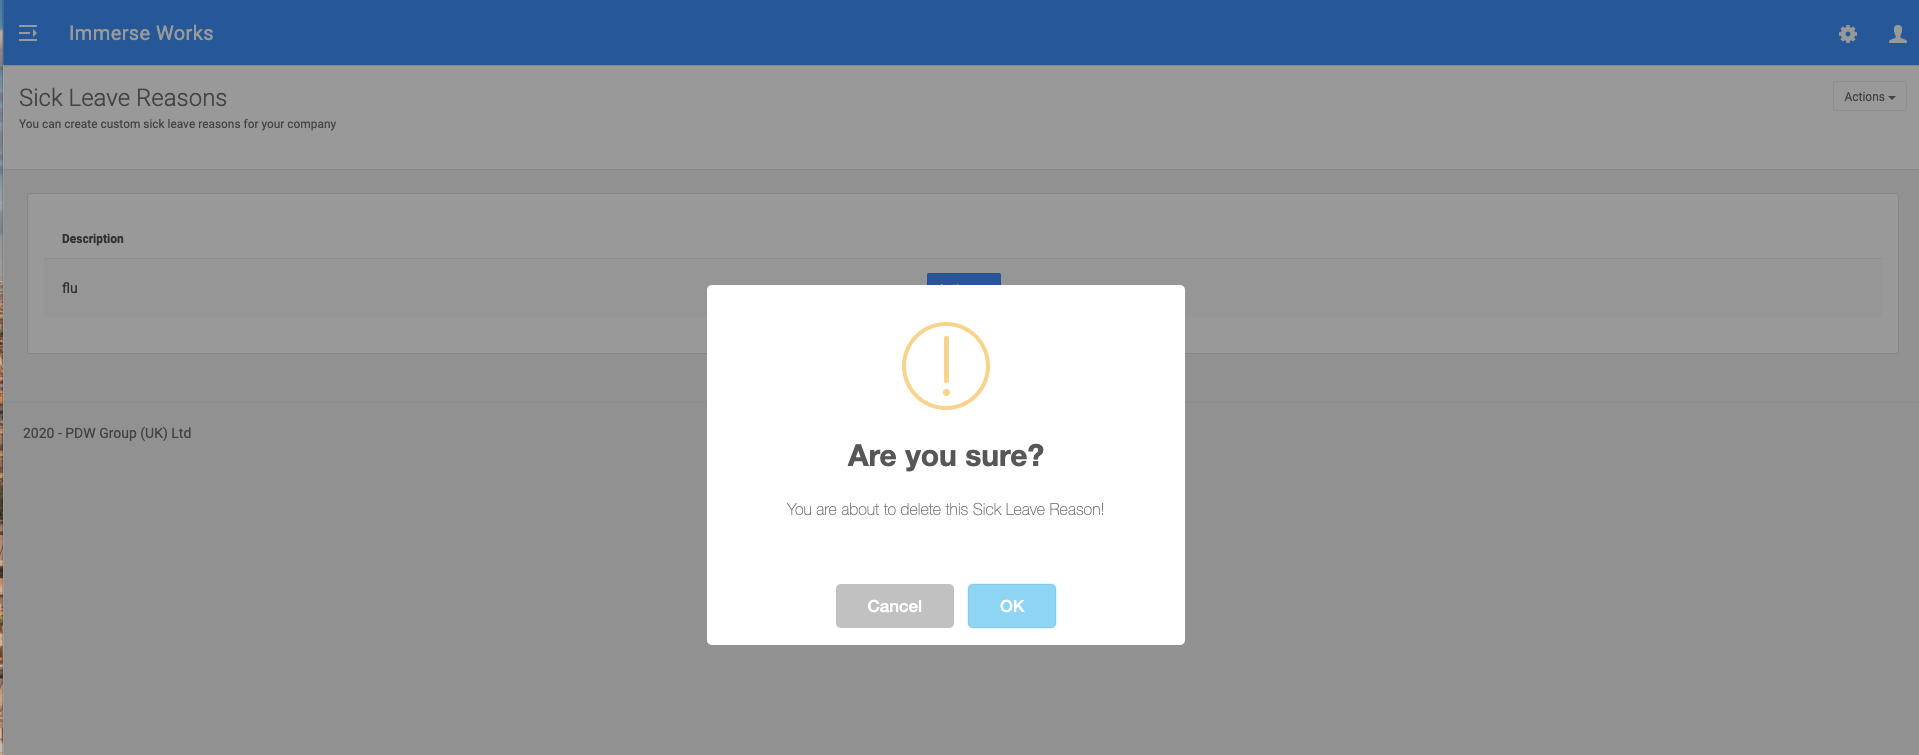Click the custom sick leave reasons subtitle
The height and width of the screenshot is (755, 1919).
pyautogui.click(x=178, y=124)
